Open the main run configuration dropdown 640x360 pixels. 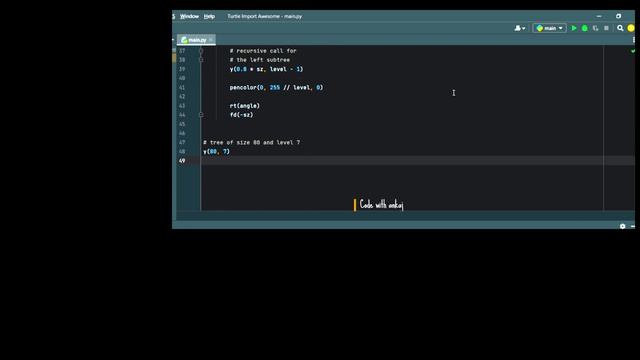pyautogui.click(x=549, y=28)
